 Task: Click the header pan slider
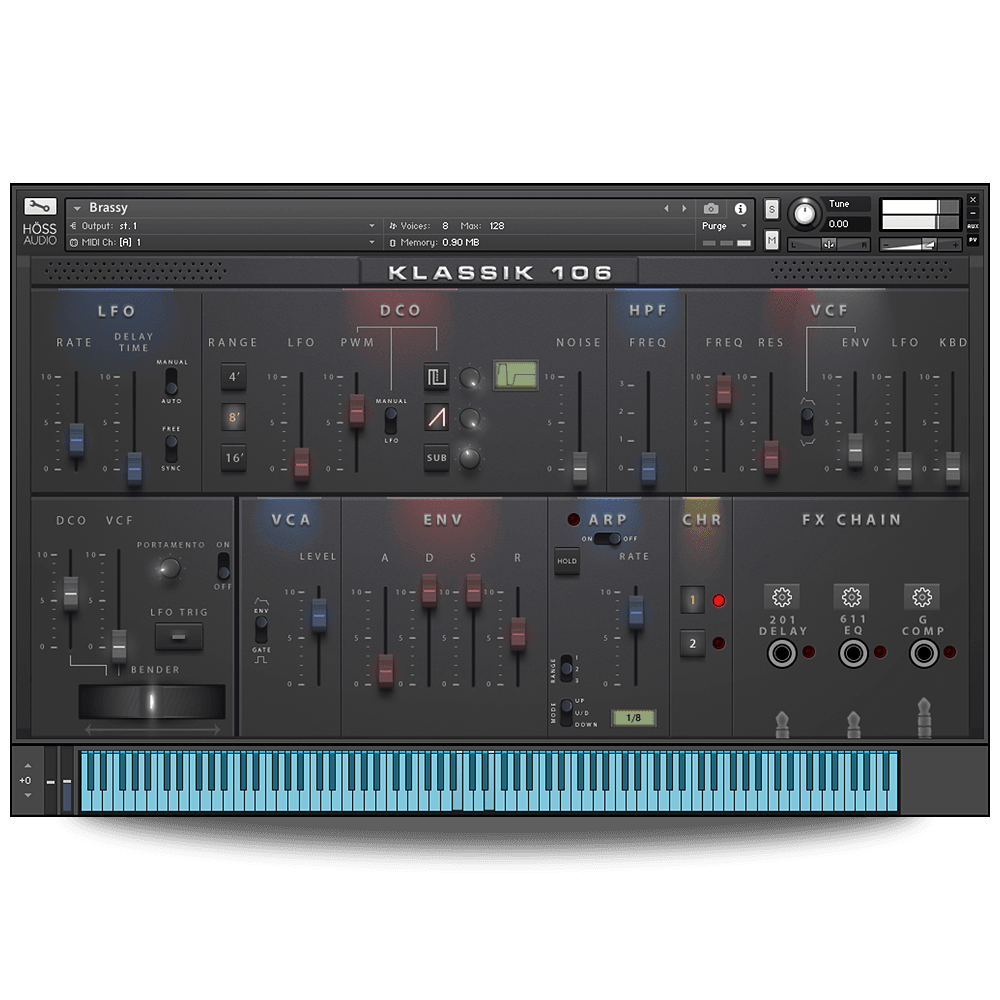[x=828, y=244]
